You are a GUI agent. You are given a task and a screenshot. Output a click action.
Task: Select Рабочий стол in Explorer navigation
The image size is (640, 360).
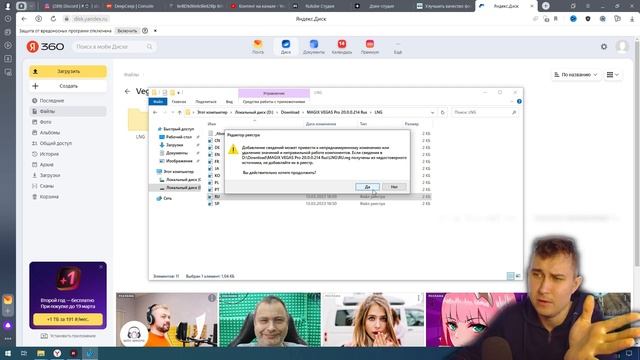179,137
